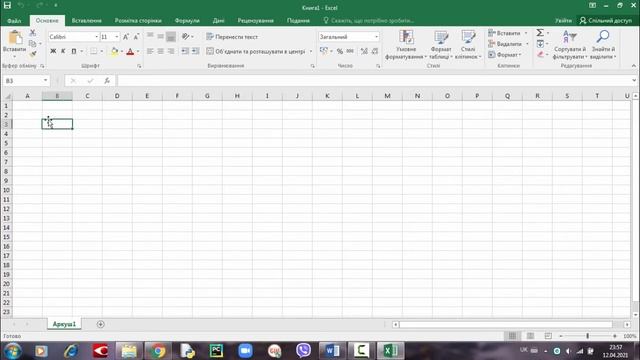Open Conditional Formatting (Умовне форматування)
640x360 pixels.
pos(406,45)
